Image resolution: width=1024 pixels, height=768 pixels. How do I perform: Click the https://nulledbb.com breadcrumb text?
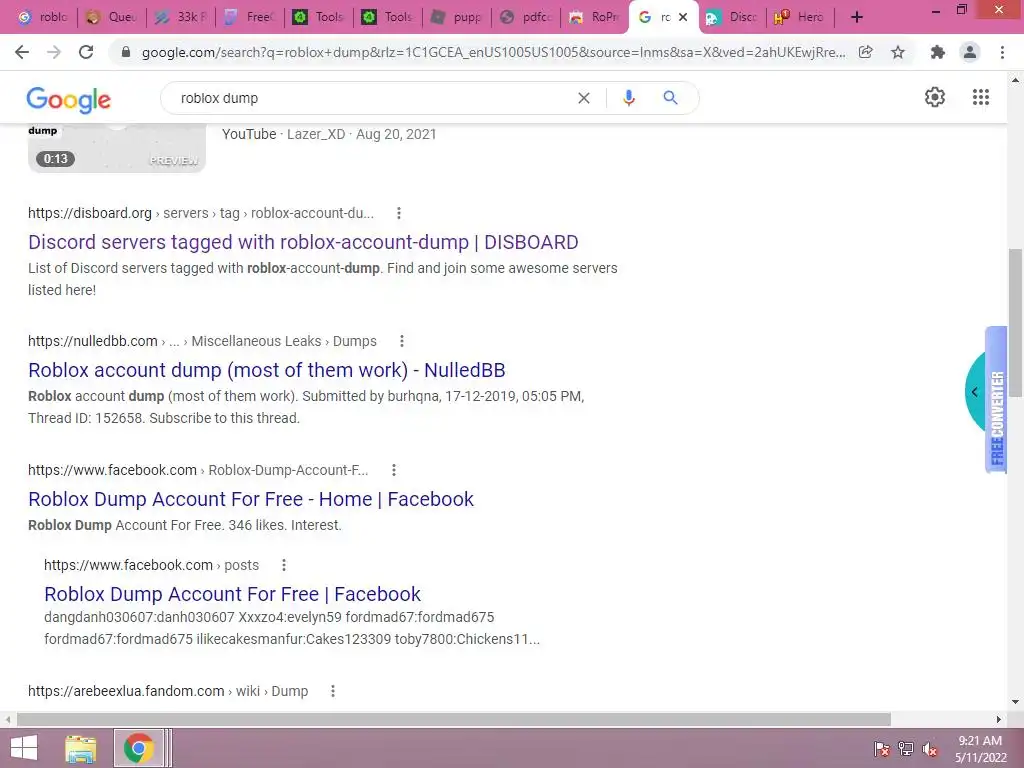(x=93, y=341)
